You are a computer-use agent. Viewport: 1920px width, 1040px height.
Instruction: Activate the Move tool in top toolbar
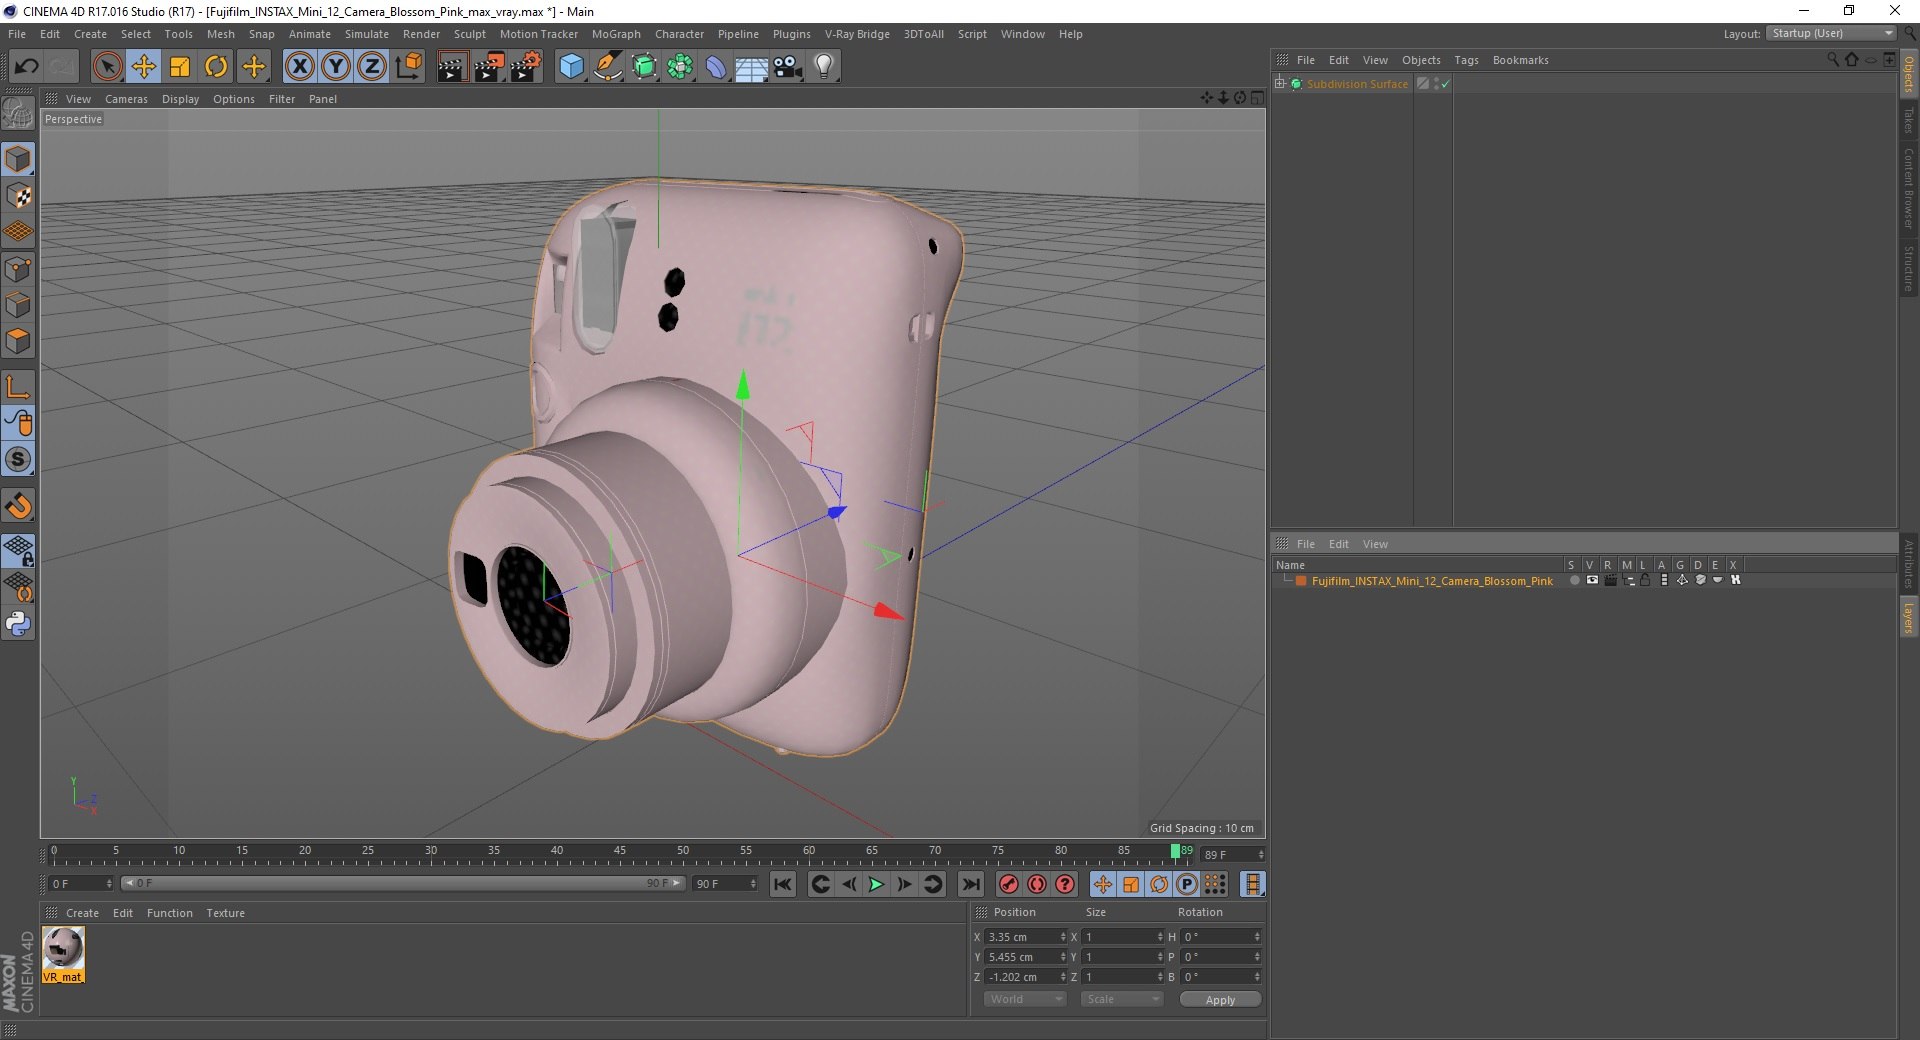click(144, 67)
